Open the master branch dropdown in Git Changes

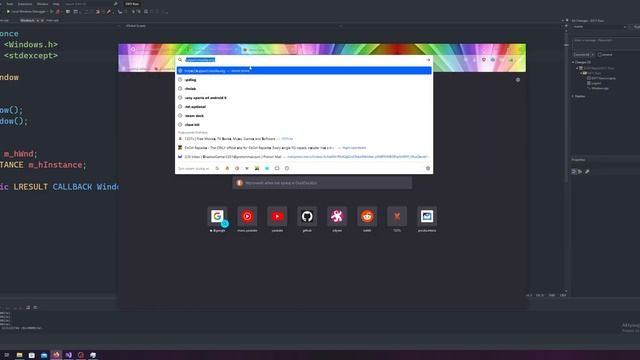tap(599, 27)
